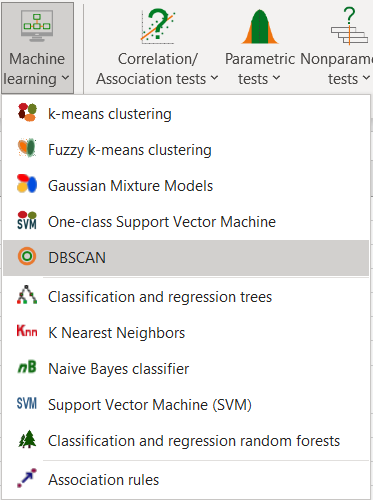Click the Fuzzy k-means clustering icon
The height and width of the screenshot is (500, 373).
[x=27, y=148]
